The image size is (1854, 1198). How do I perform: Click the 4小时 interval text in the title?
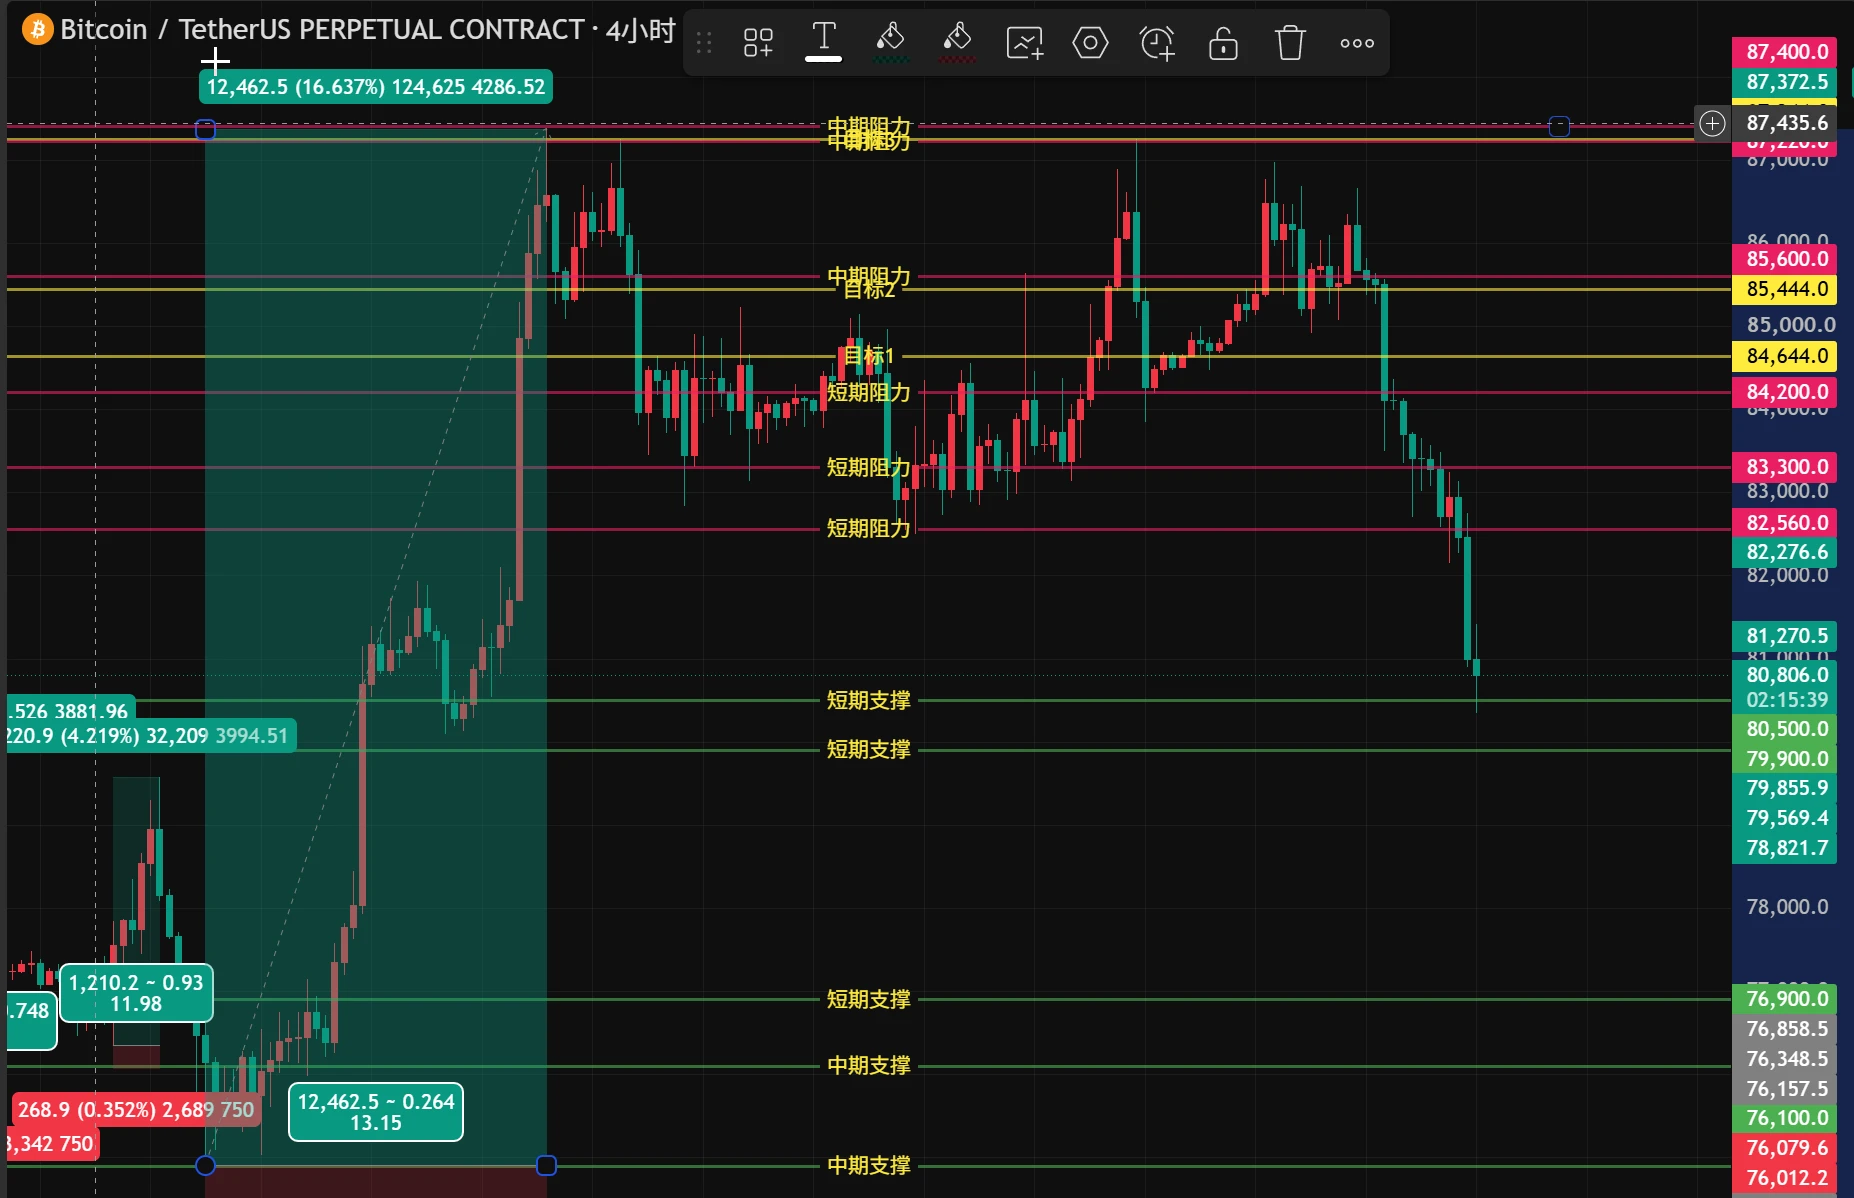pyautogui.click(x=641, y=30)
